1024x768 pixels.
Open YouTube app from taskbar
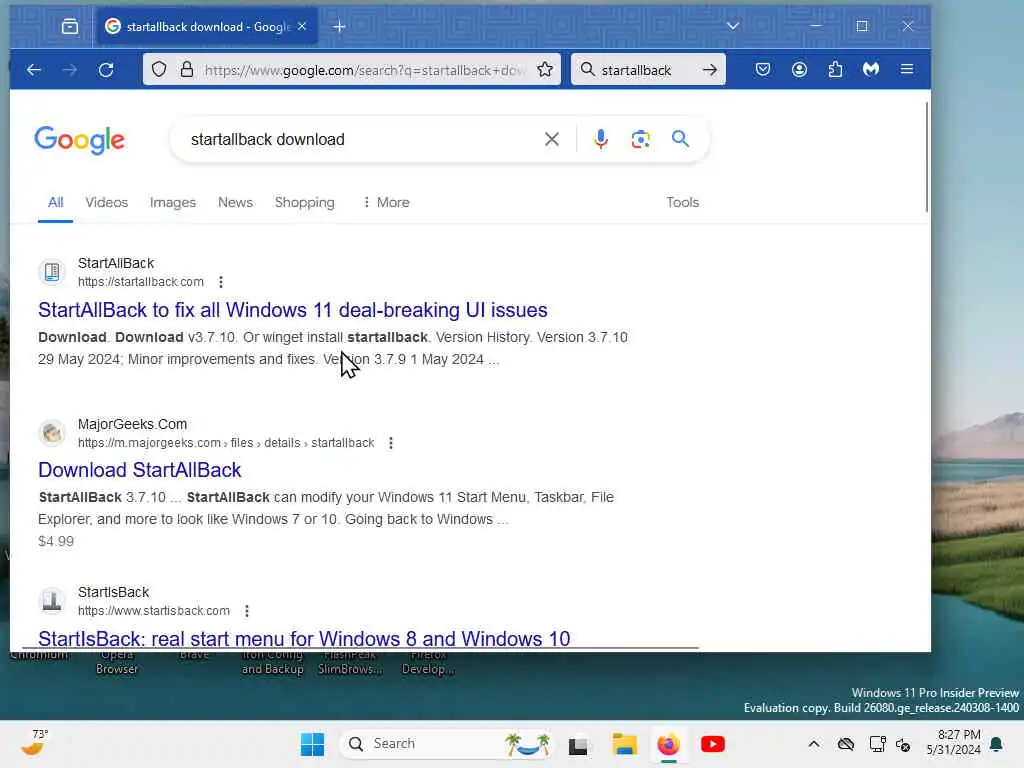tap(712, 744)
